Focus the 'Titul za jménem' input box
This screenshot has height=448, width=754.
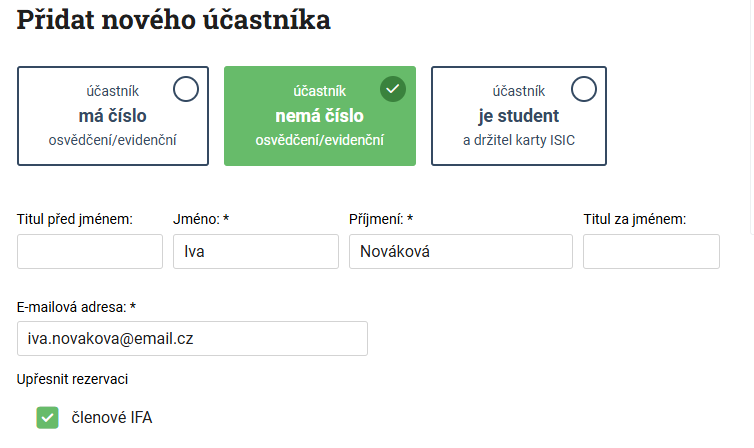pyautogui.click(x=651, y=251)
